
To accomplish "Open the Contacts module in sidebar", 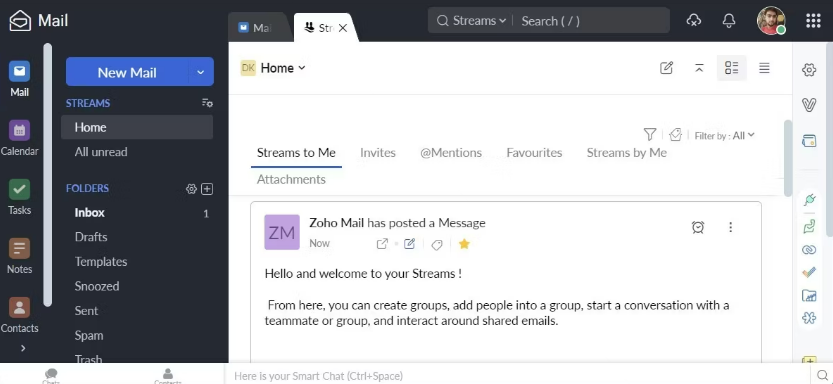I will 19,314.
